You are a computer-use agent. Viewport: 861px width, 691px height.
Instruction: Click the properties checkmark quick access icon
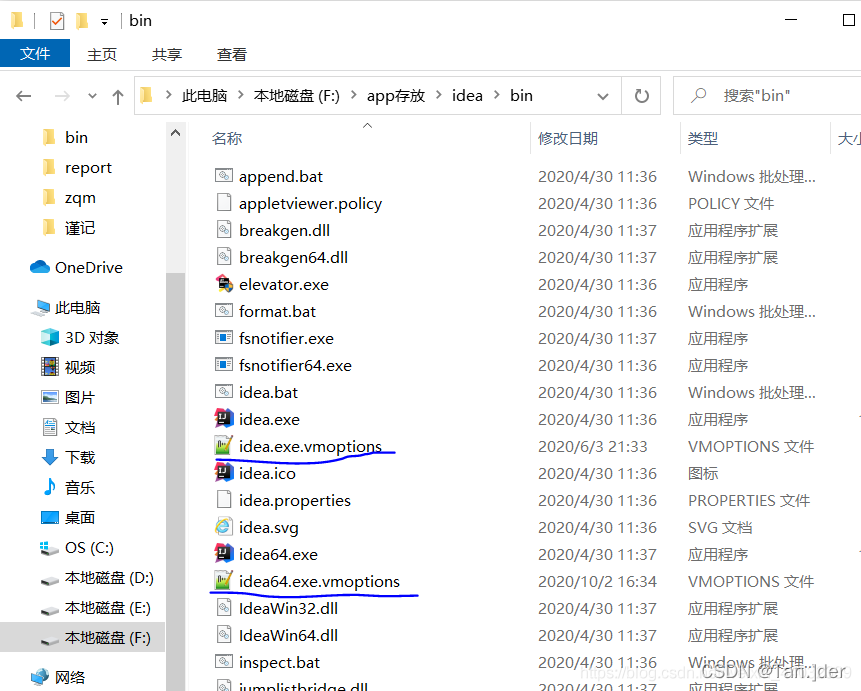coord(57,21)
